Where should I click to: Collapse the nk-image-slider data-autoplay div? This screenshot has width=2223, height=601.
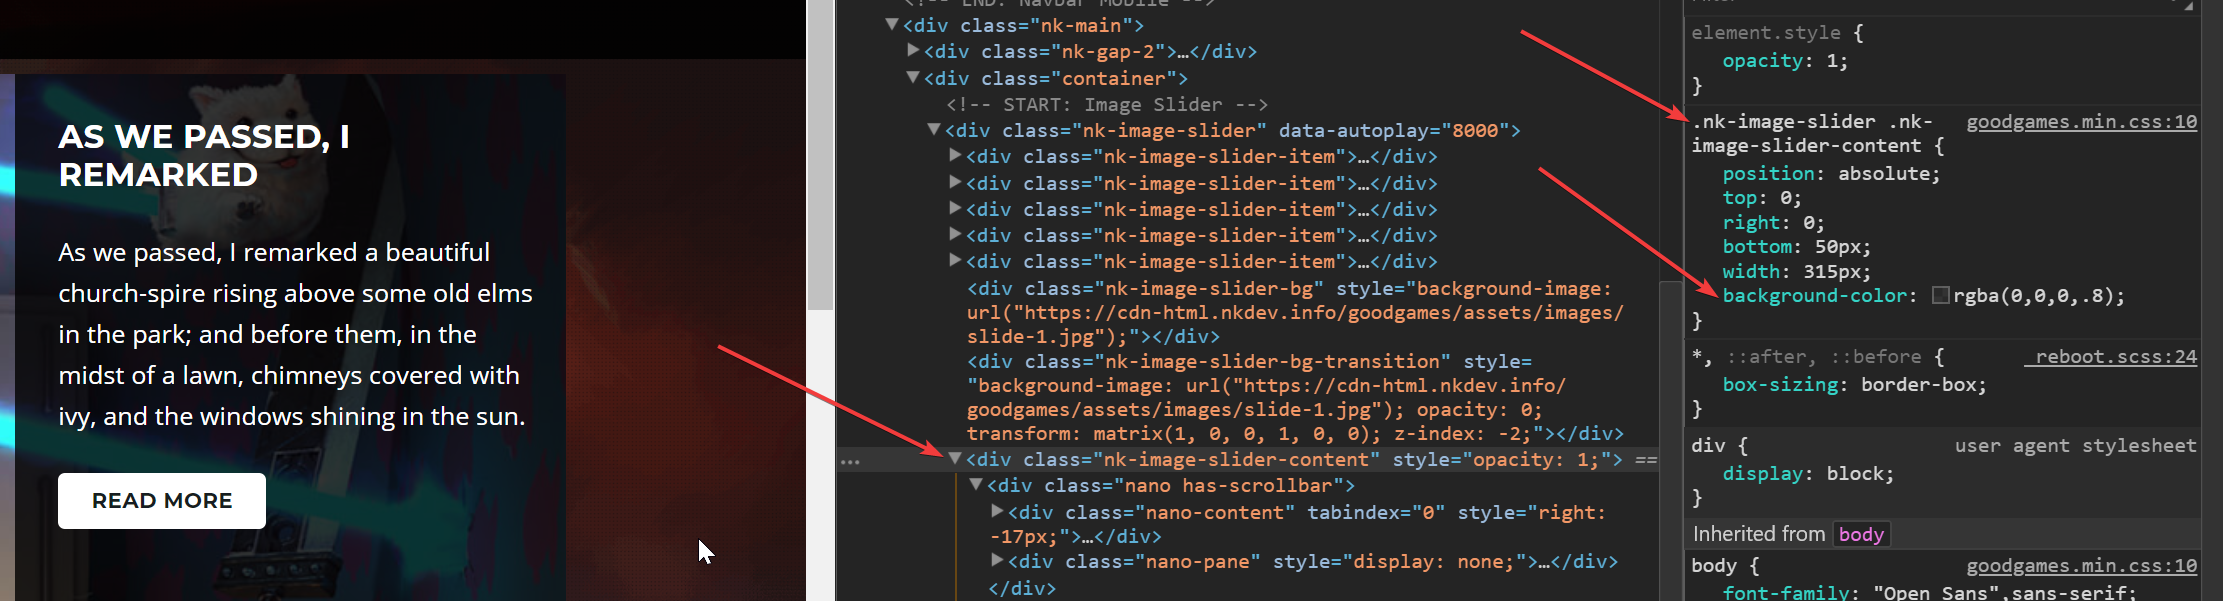click(934, 129)
